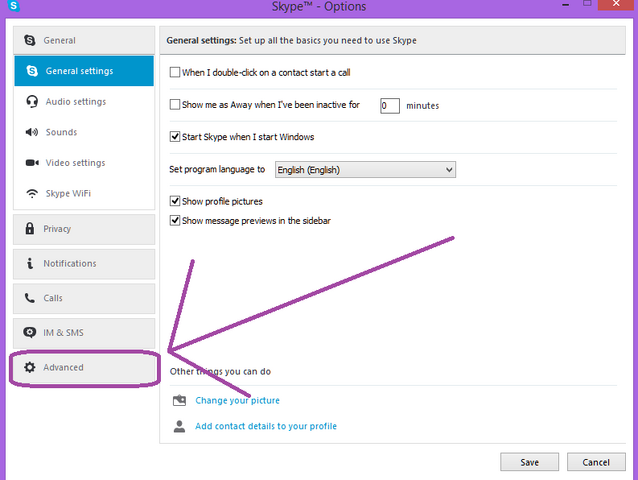Click the 'Other things you can do' heading
The width and height of the screenshot is (638, 480).
click(220, 371)
